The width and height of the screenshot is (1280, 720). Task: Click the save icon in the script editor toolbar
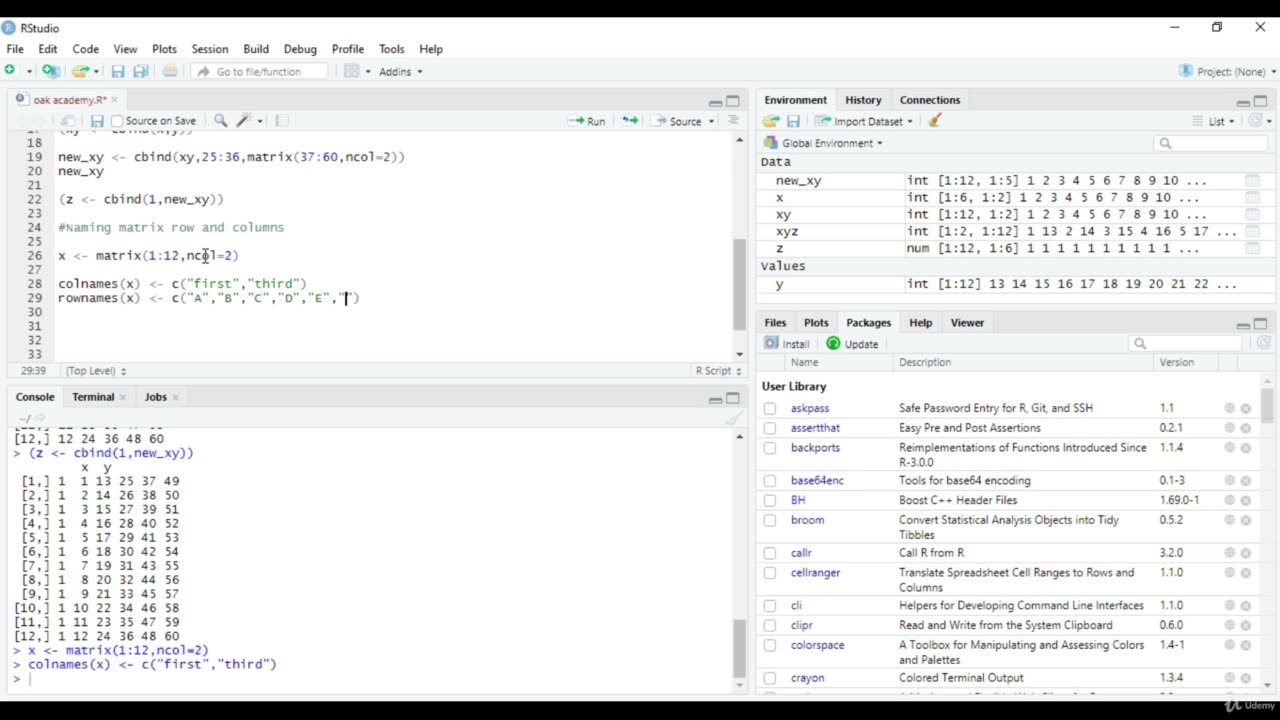tap(97, 121)
